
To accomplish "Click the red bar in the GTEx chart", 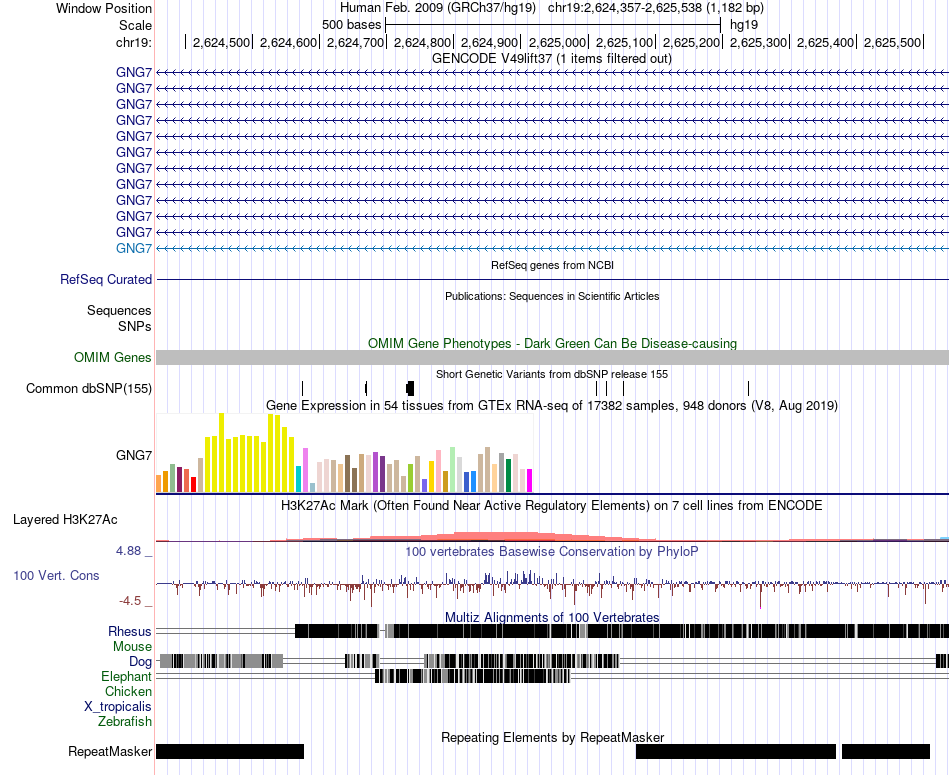I will 193,485.
